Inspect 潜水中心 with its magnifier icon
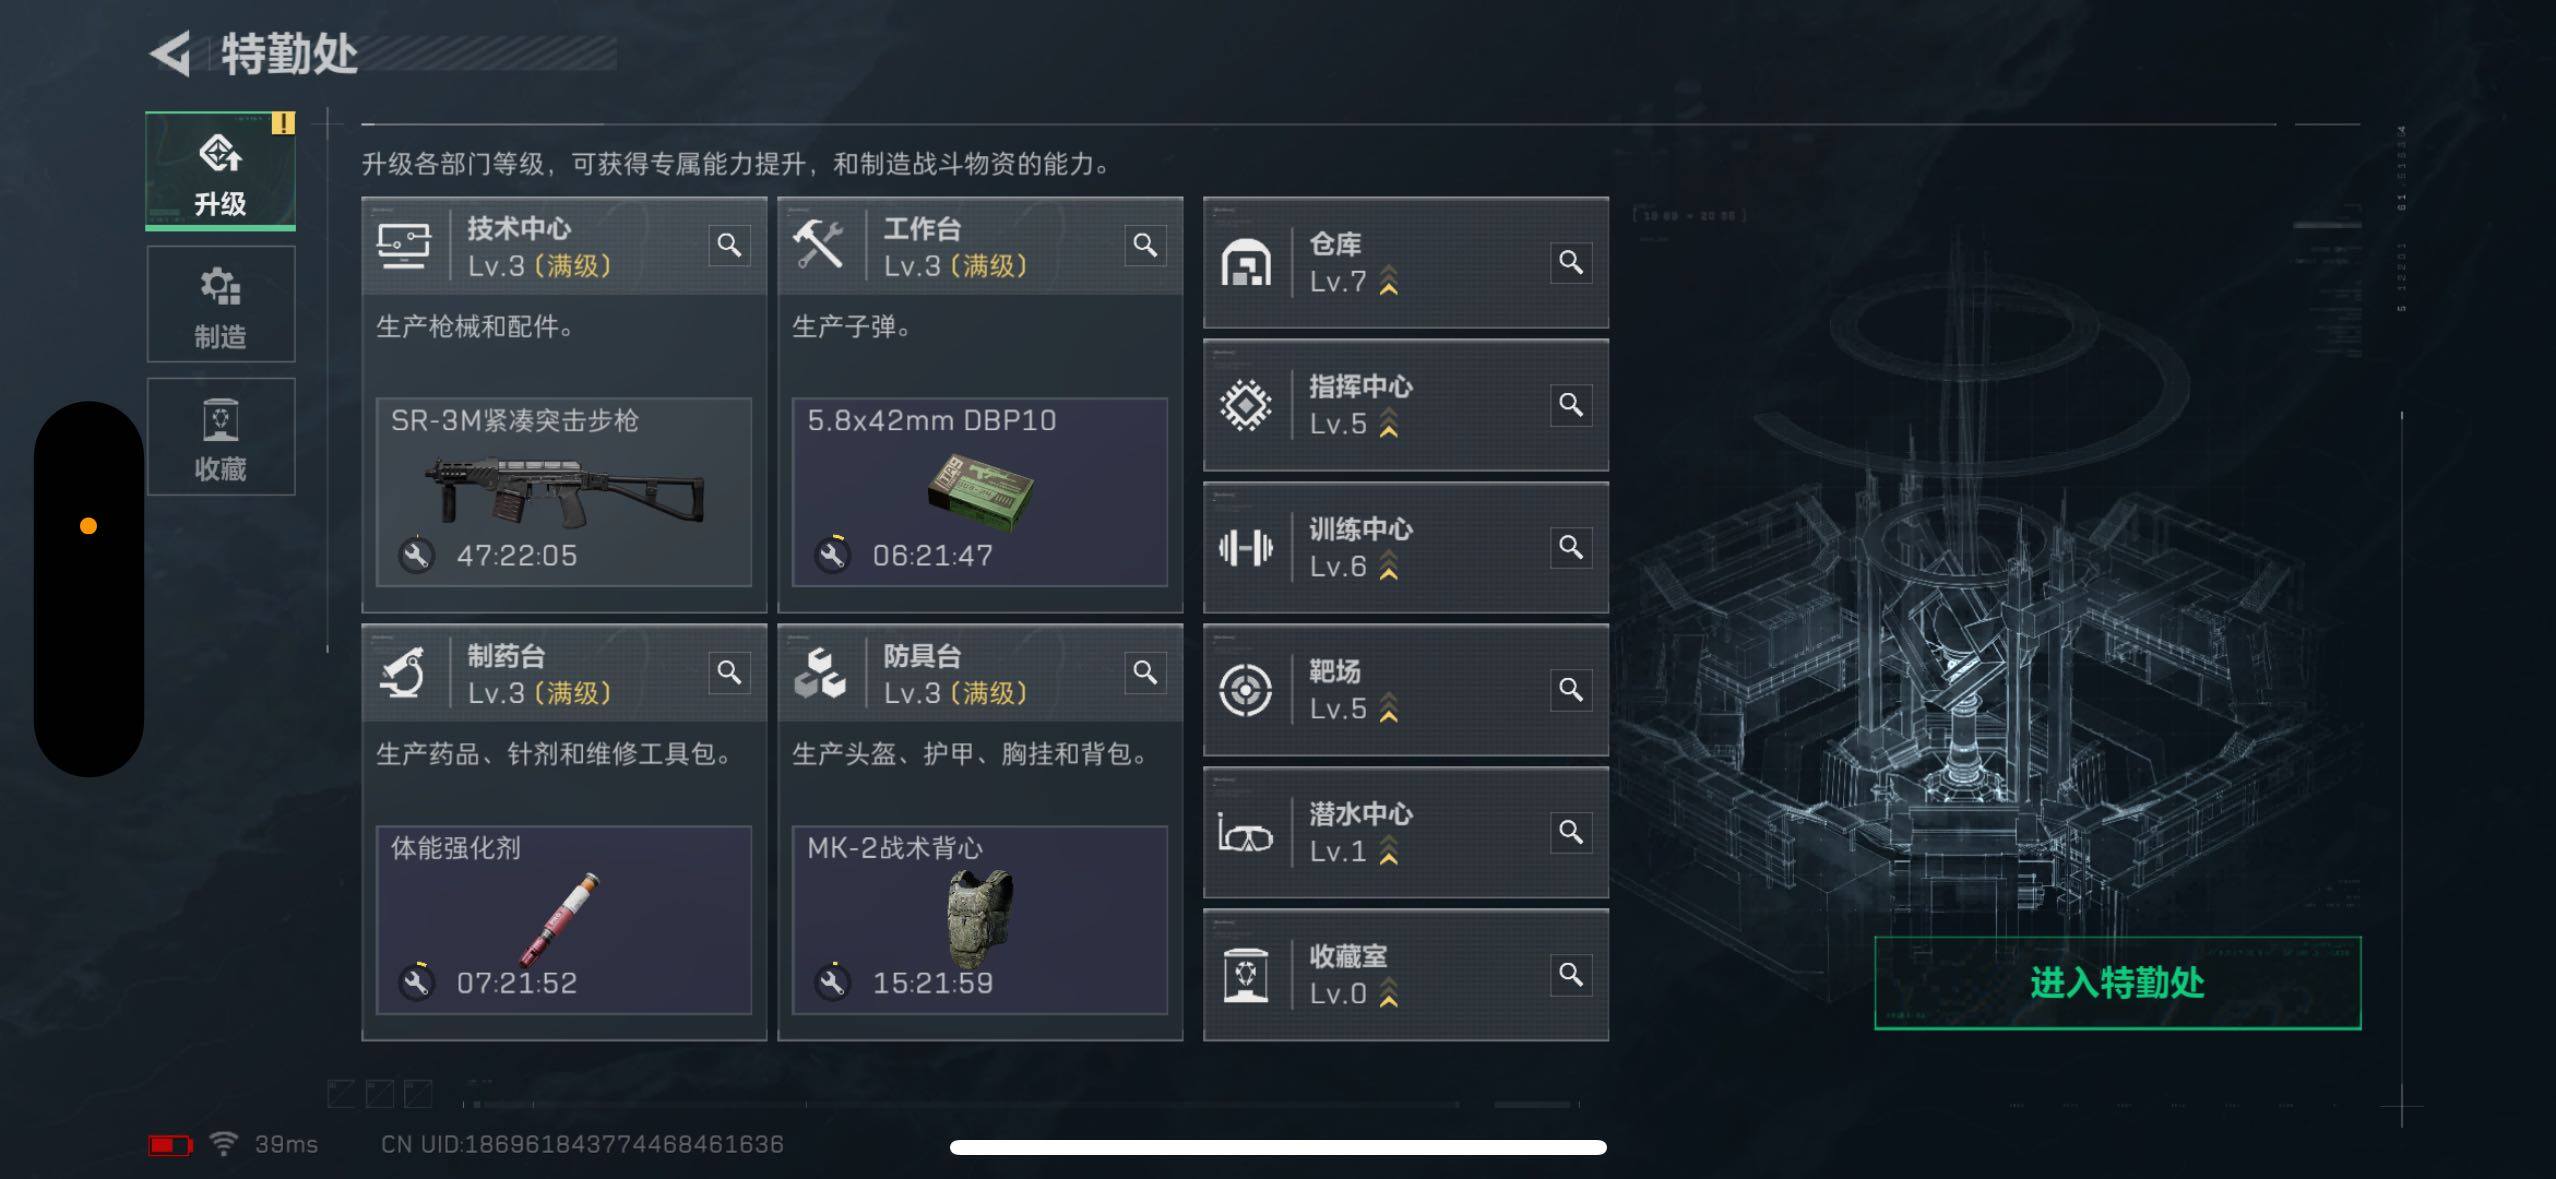Image resolution: width=2556 pixels, height=1179 pixels. (x=1571, y=832)
